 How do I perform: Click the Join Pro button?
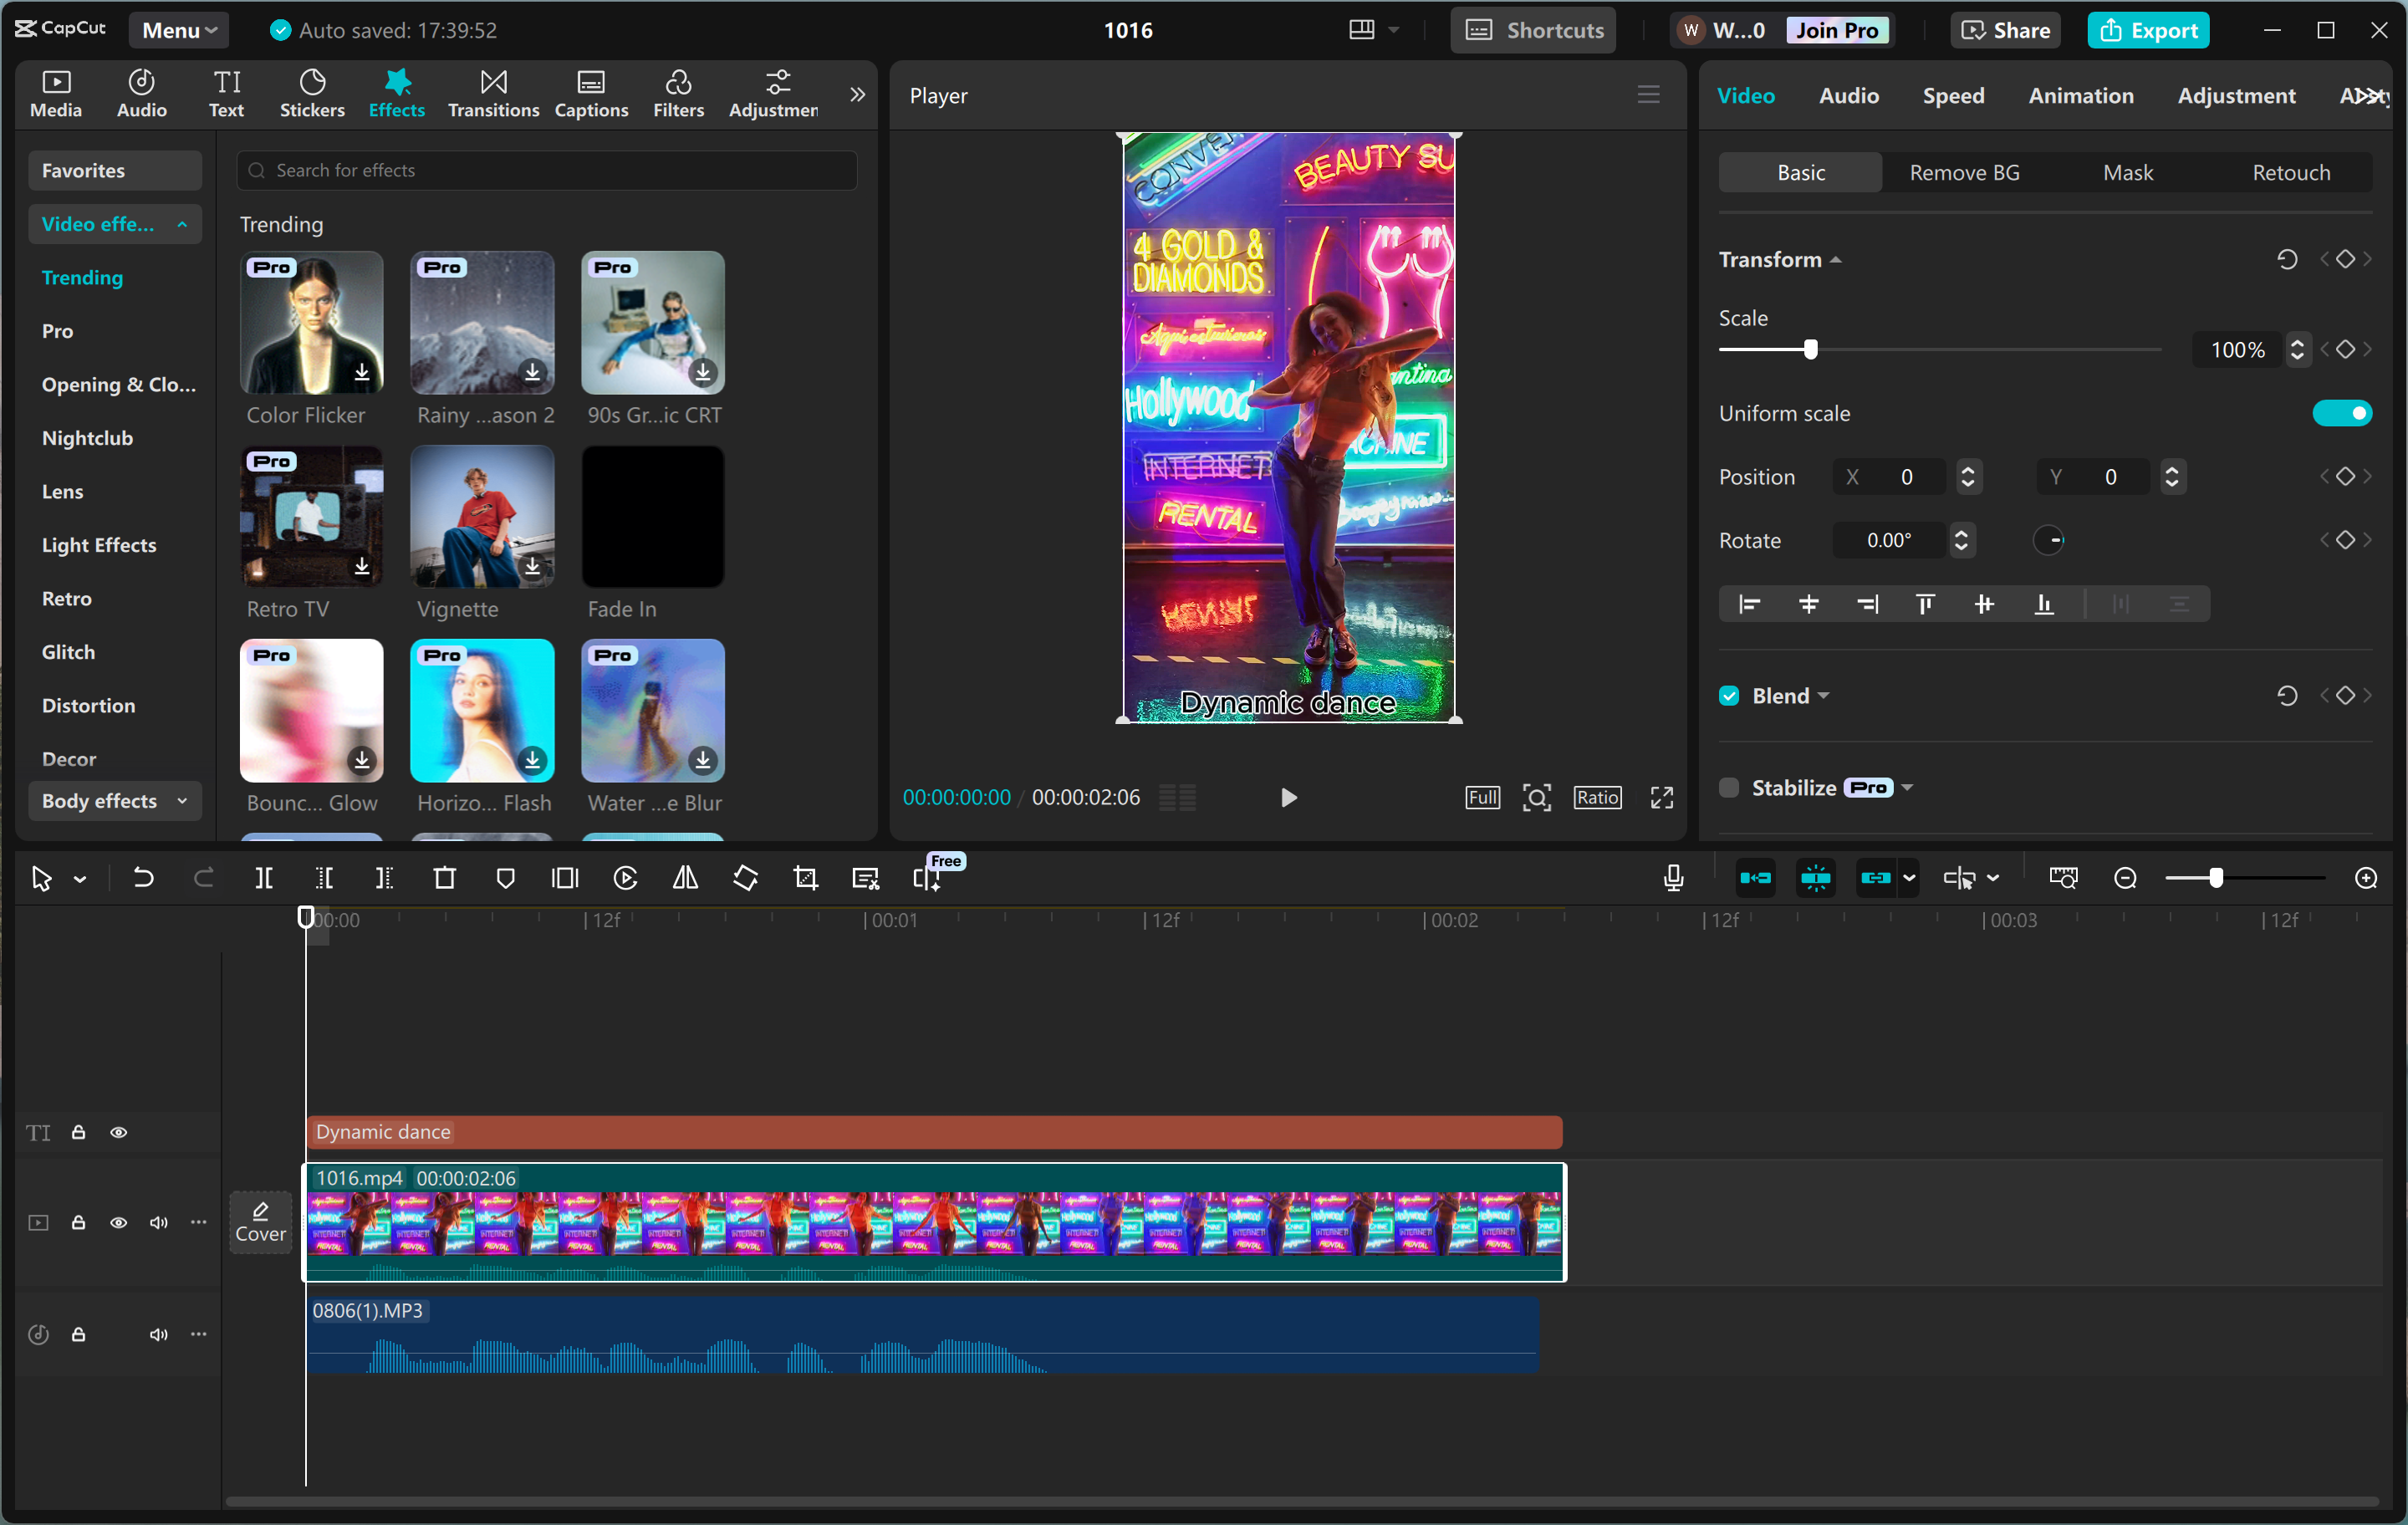1838,29
